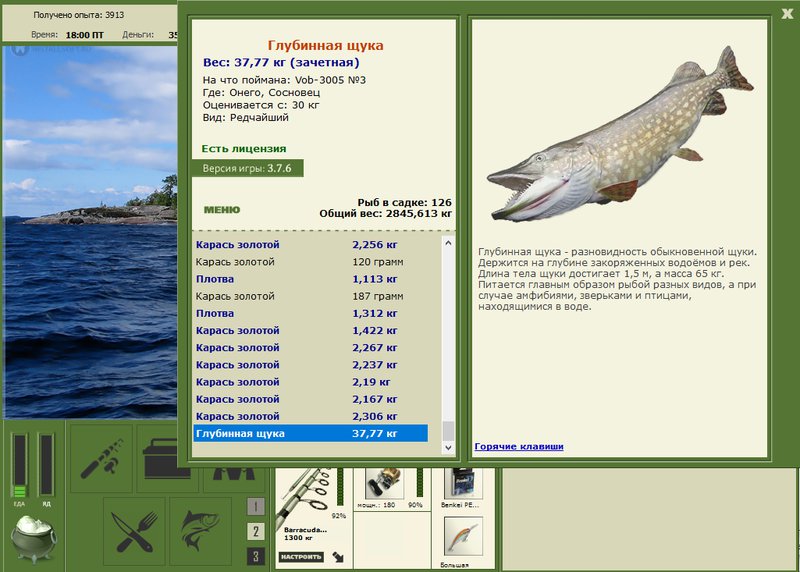Screen dimensions: 800x572
Task: Select Карась золотой 1,422 кг row
Action: (311, 331)
